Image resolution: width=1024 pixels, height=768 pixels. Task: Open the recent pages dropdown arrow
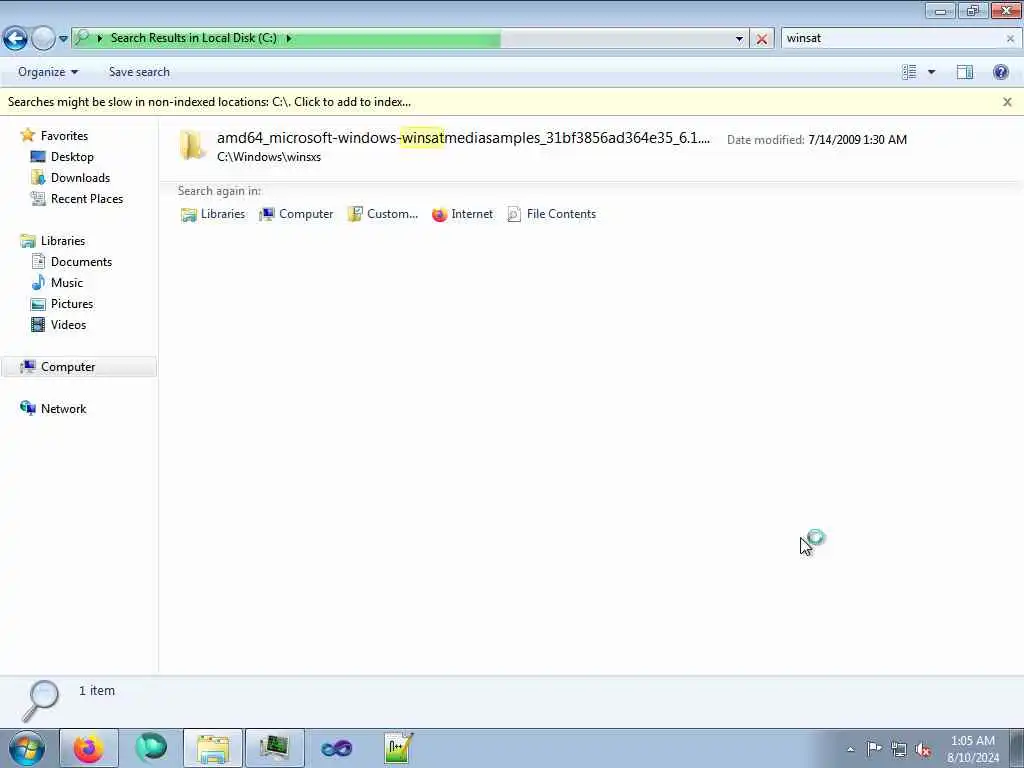[63, 39]
